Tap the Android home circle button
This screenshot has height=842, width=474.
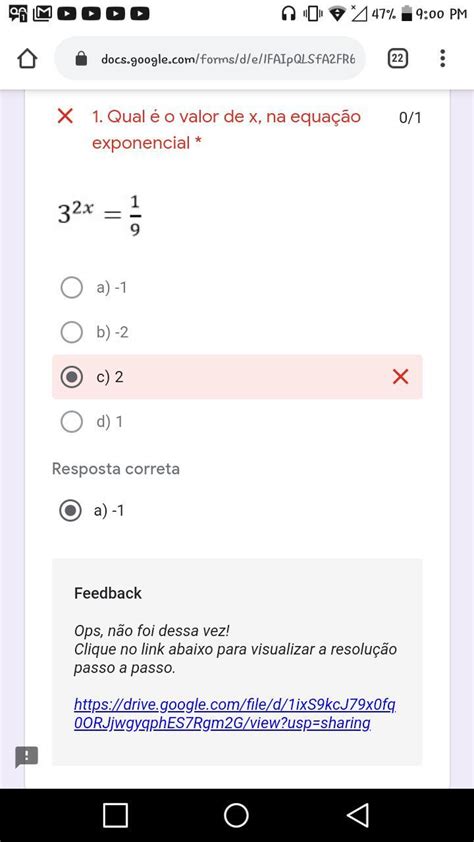236,815
